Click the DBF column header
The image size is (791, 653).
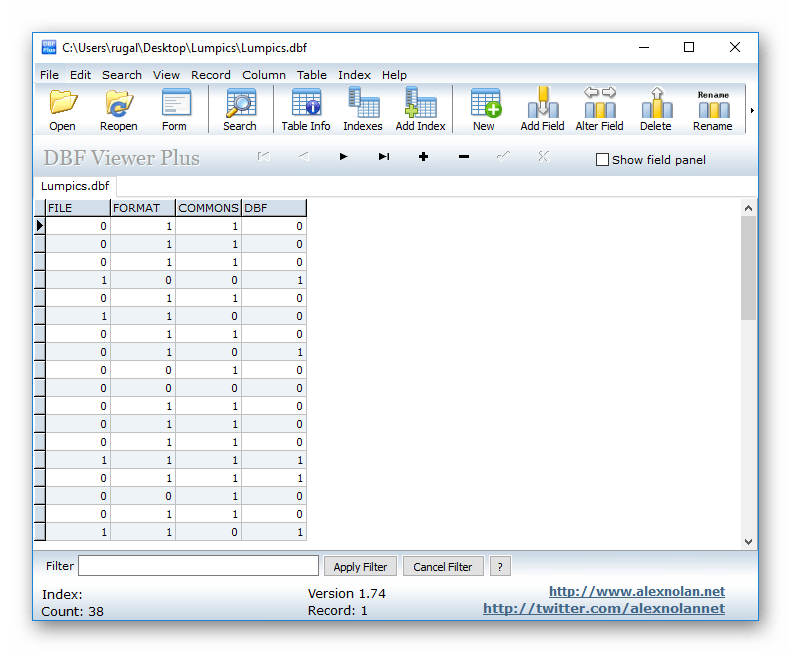tap(273, 208)
